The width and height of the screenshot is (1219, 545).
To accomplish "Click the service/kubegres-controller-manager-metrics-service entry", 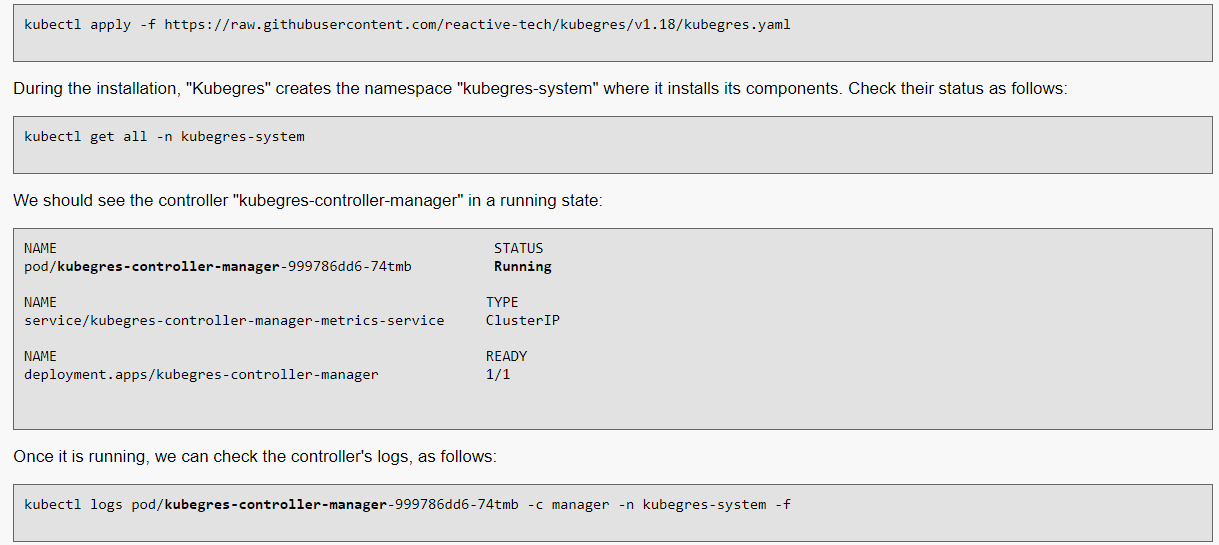I will pos(234,321).
